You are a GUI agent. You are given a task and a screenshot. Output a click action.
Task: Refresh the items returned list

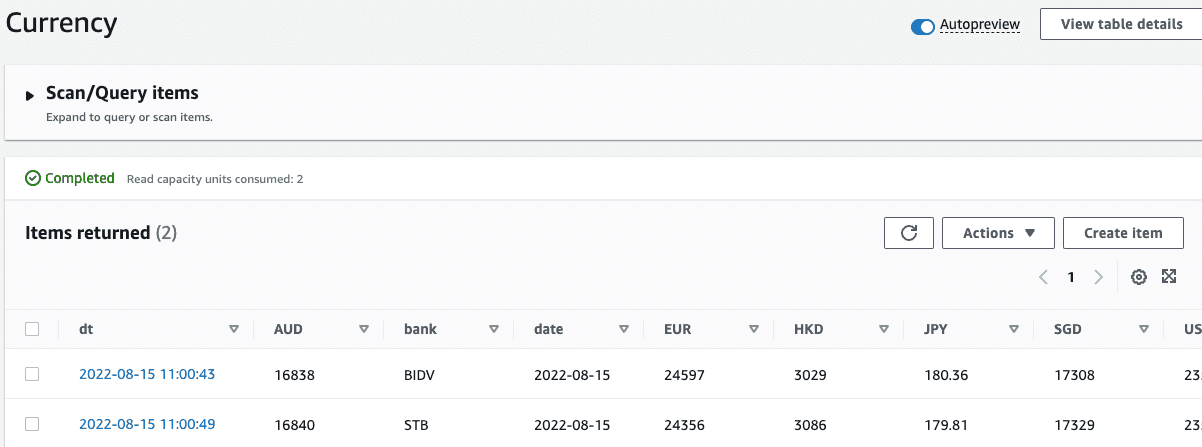click(x=909, y=233)
